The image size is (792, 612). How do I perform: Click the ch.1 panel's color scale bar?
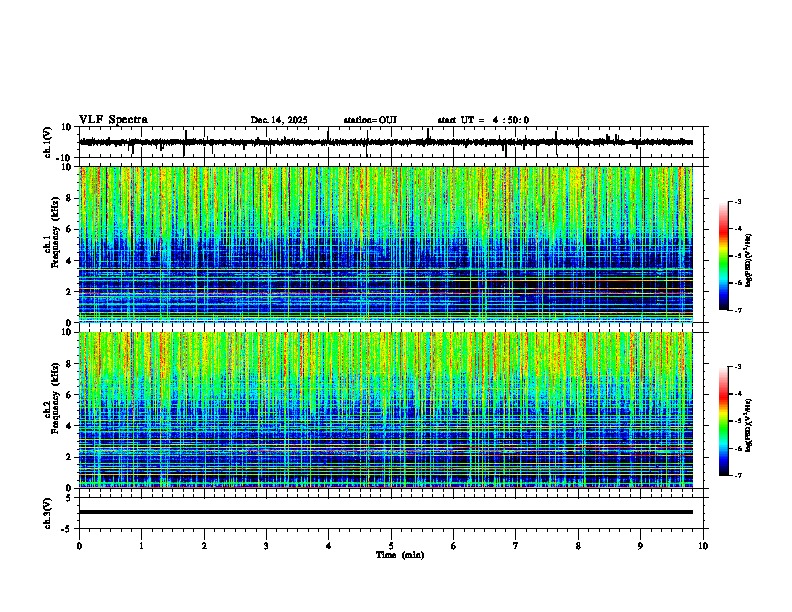click(x=723, y=256)
